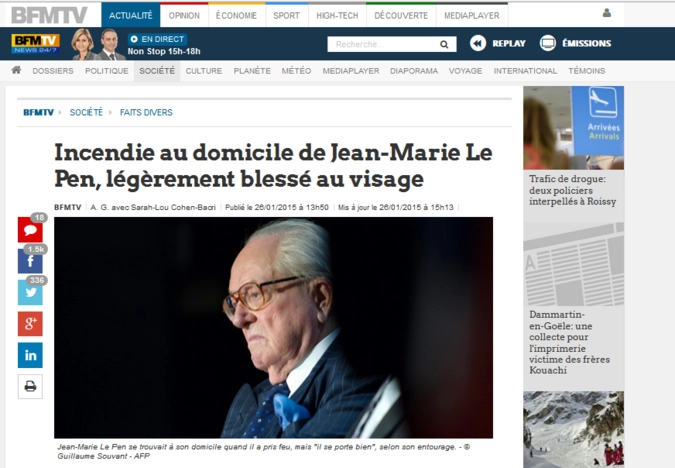Screen dimensions: 675x468
Task: Click the home icon in navigation bar
Action: coord(16,70)
